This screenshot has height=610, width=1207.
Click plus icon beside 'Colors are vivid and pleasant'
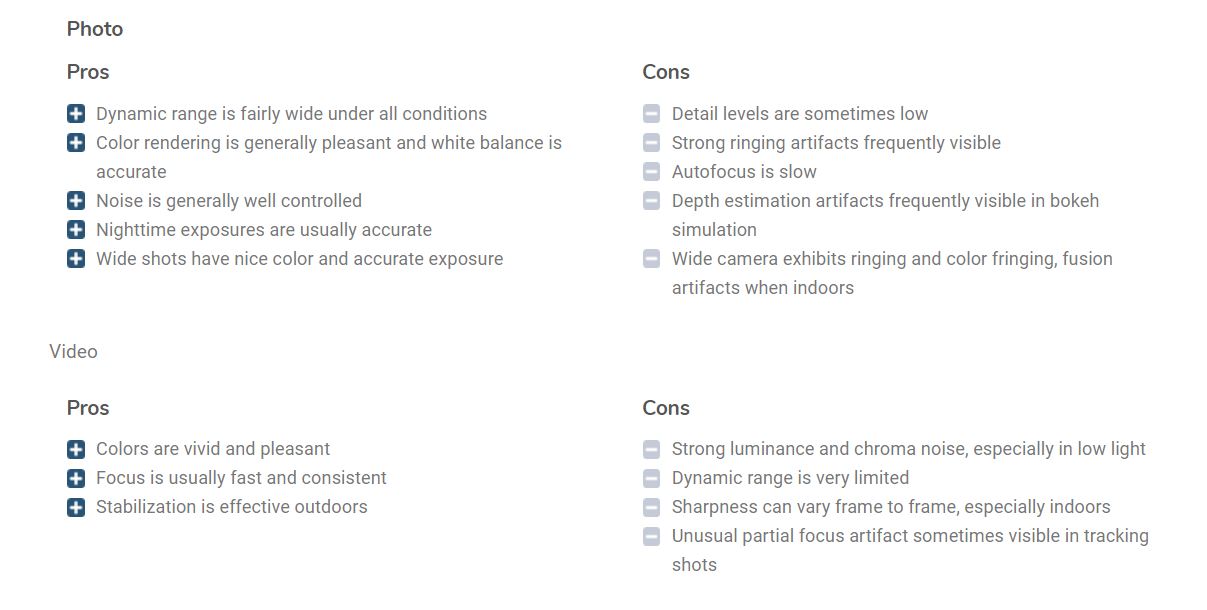76,449
